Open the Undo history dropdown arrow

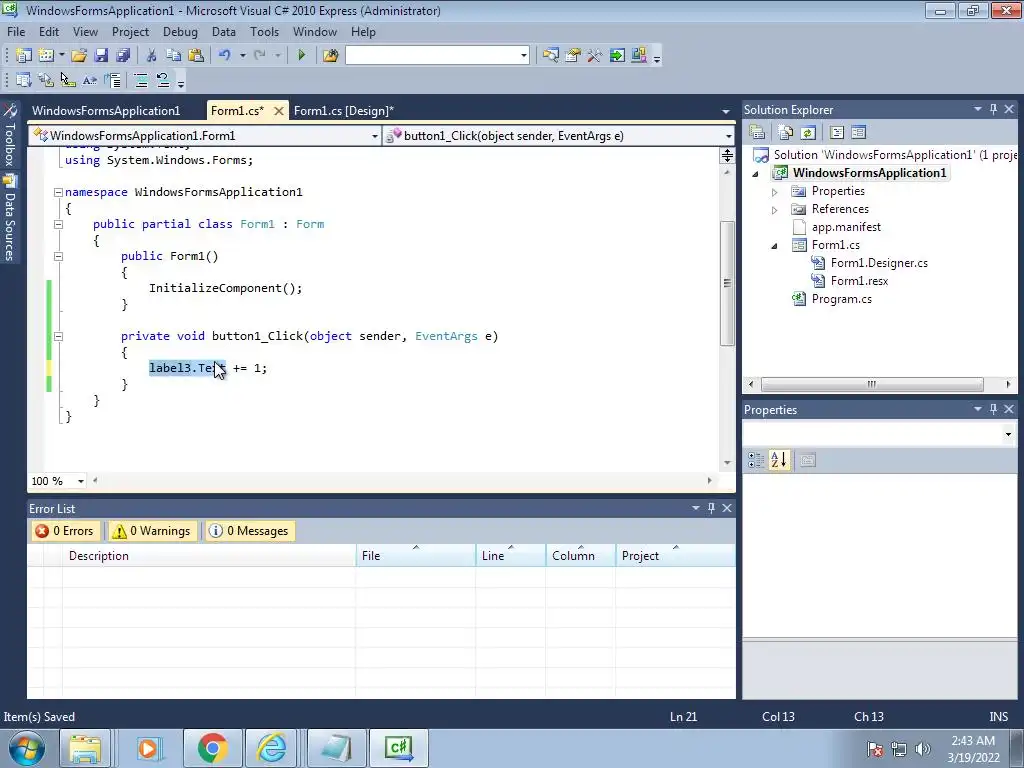(x=242, y=56)
